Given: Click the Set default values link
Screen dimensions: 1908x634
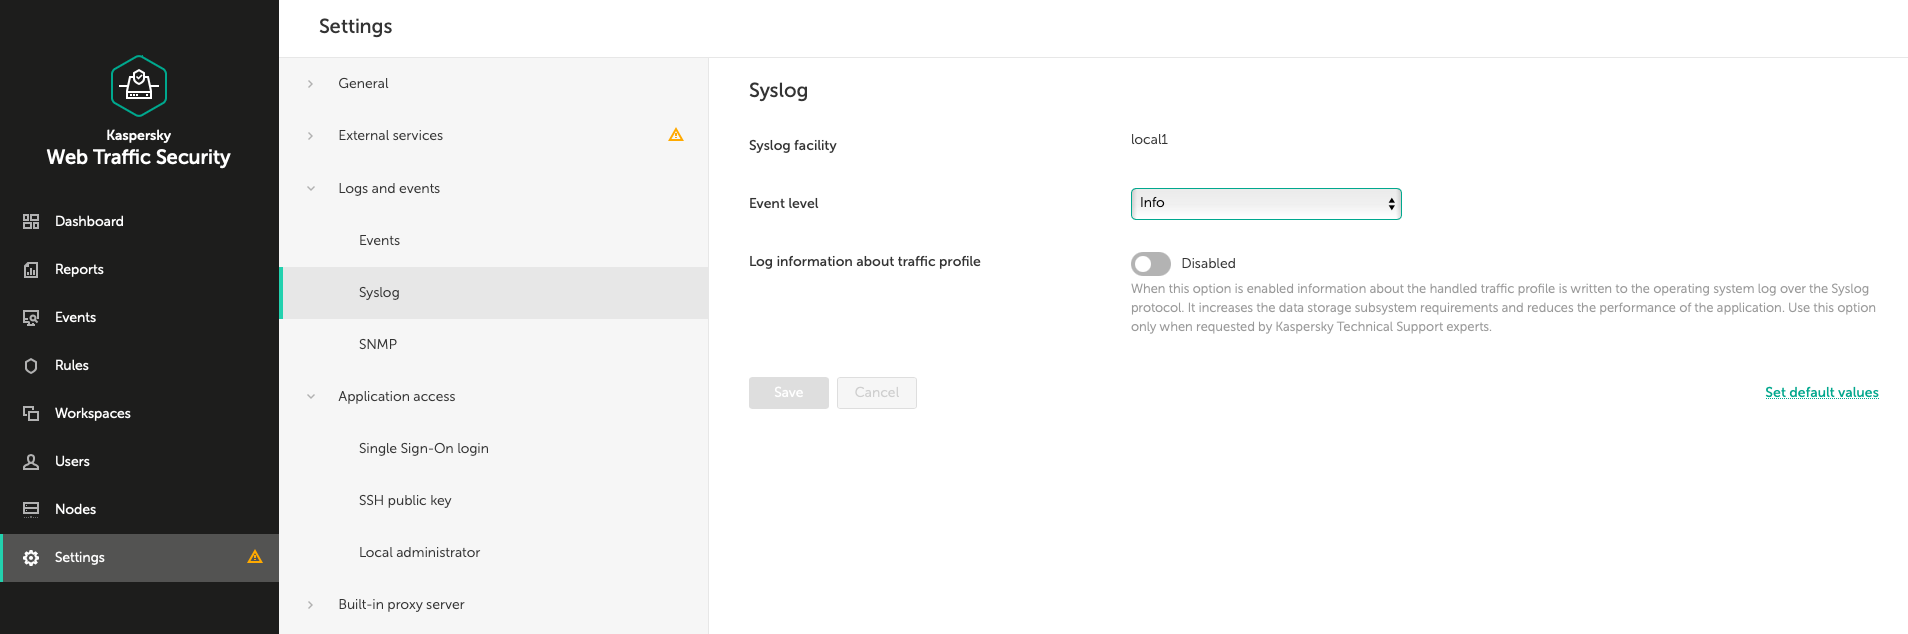Looking at the screenshot, I should (1821, 392).
